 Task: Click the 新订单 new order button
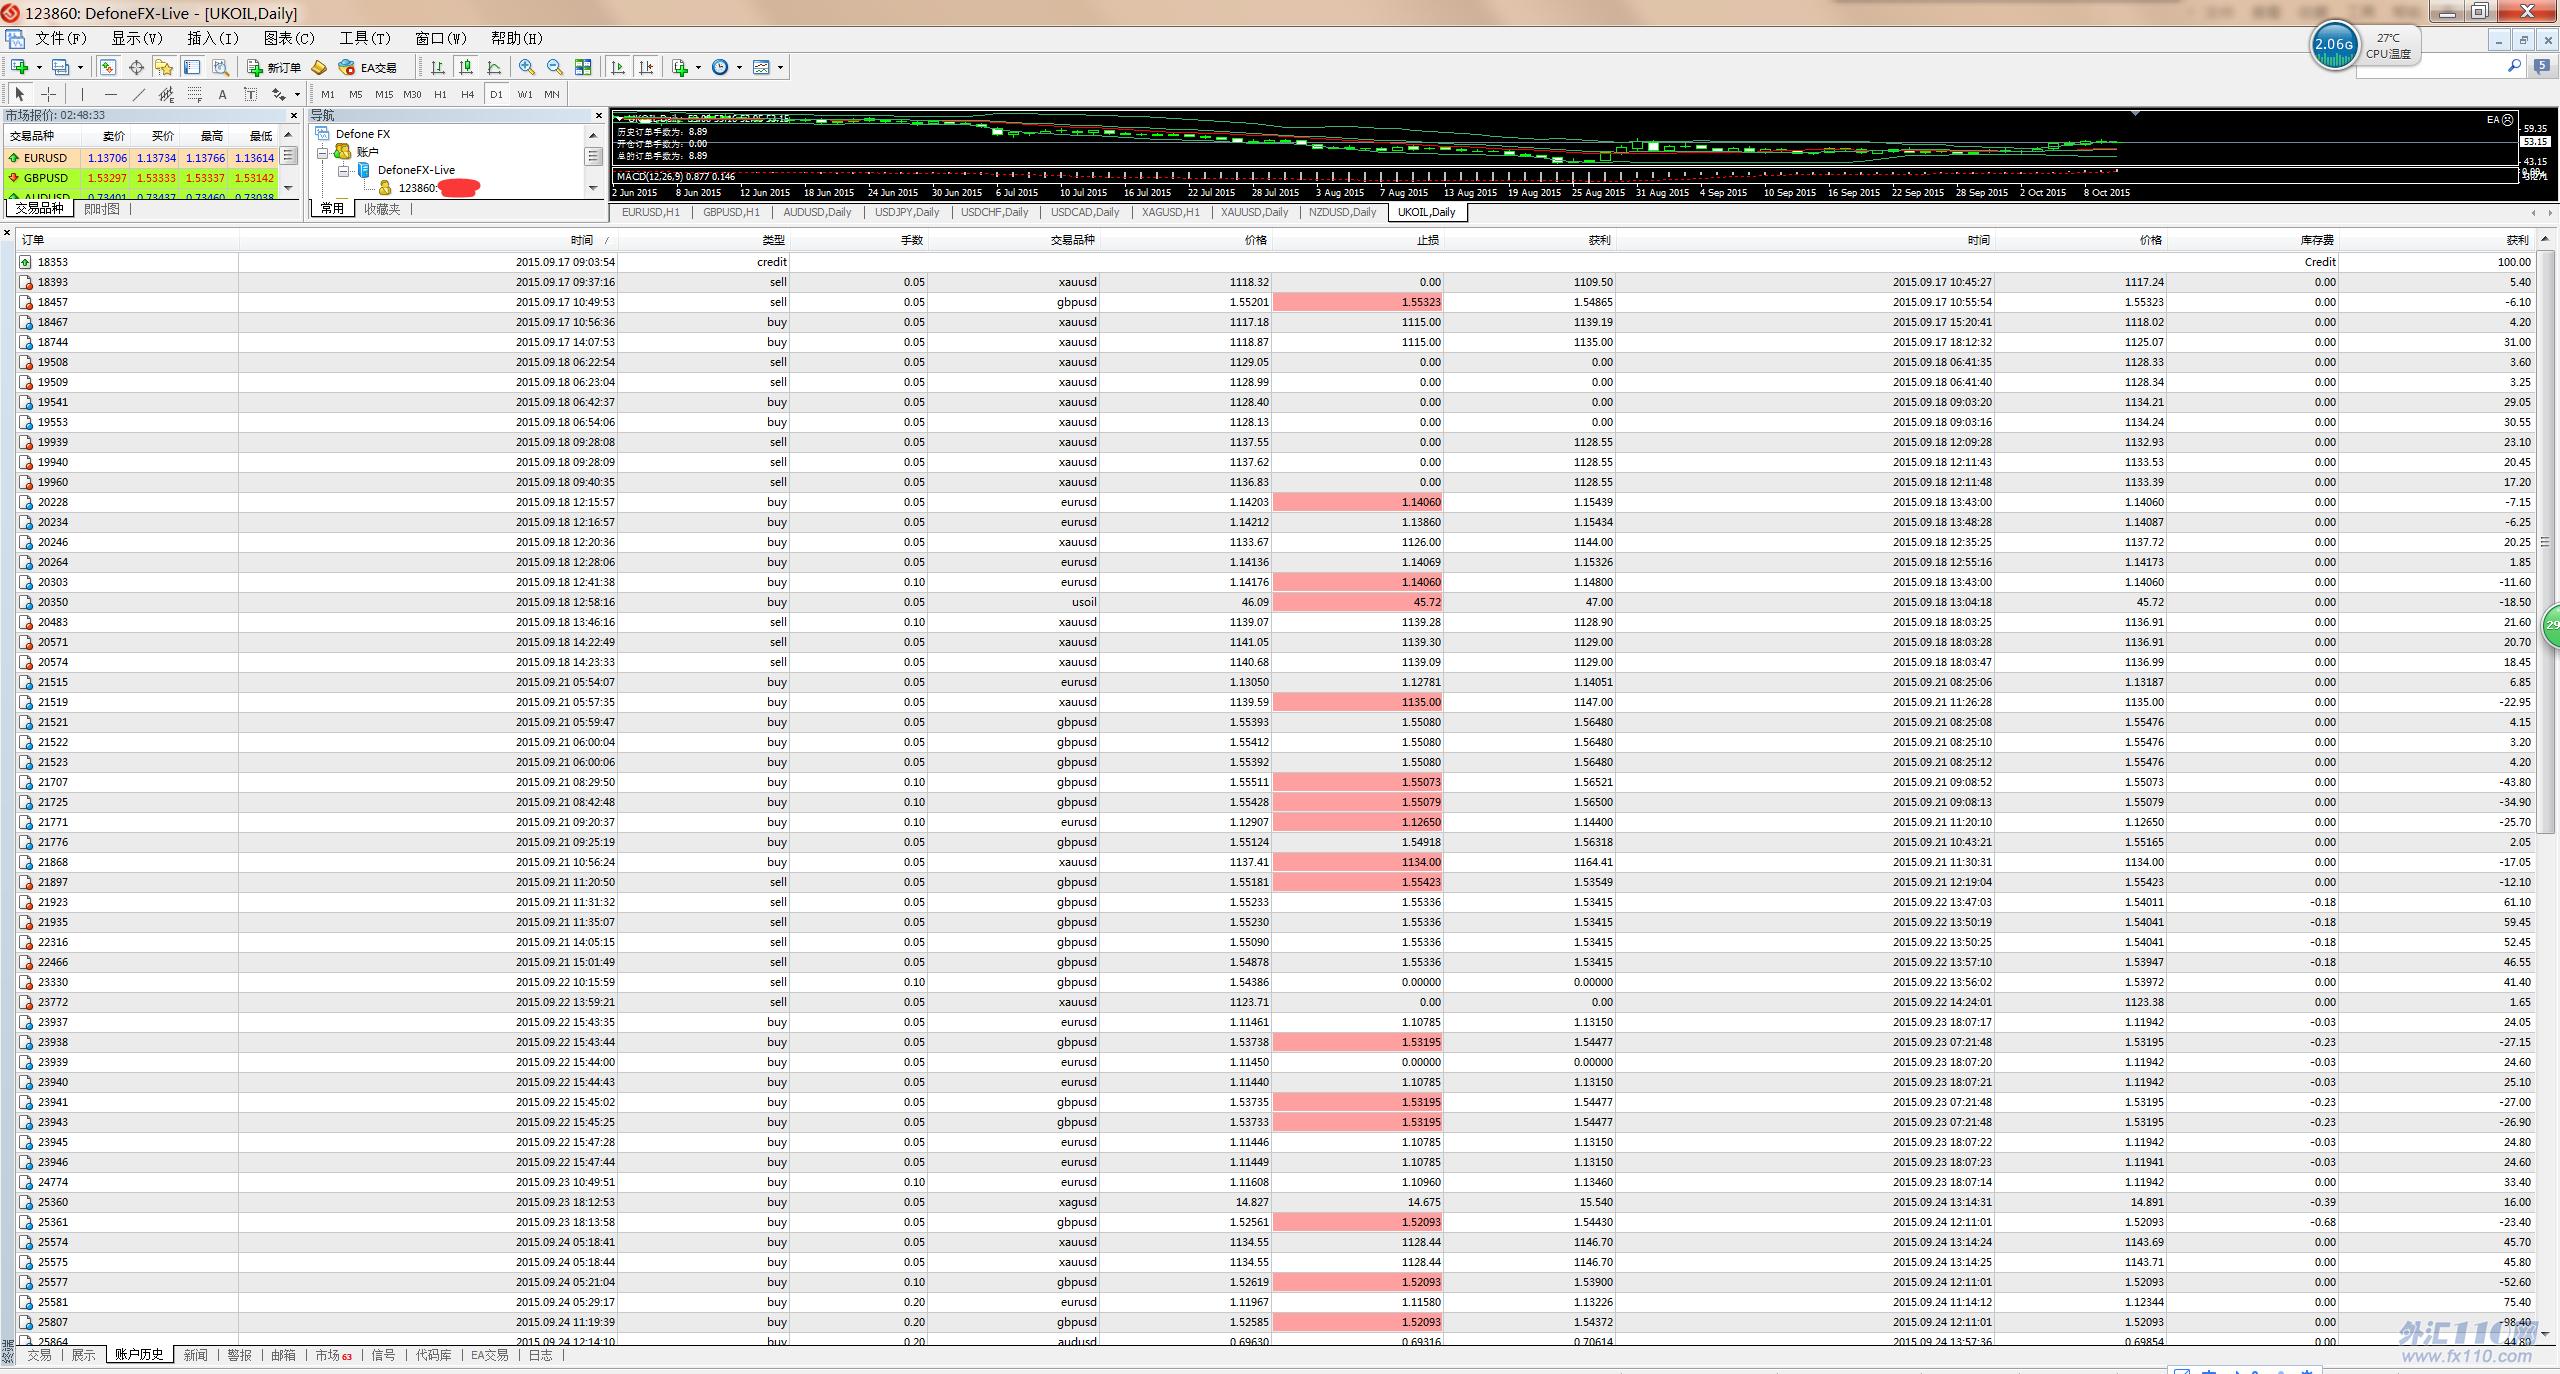274,67
